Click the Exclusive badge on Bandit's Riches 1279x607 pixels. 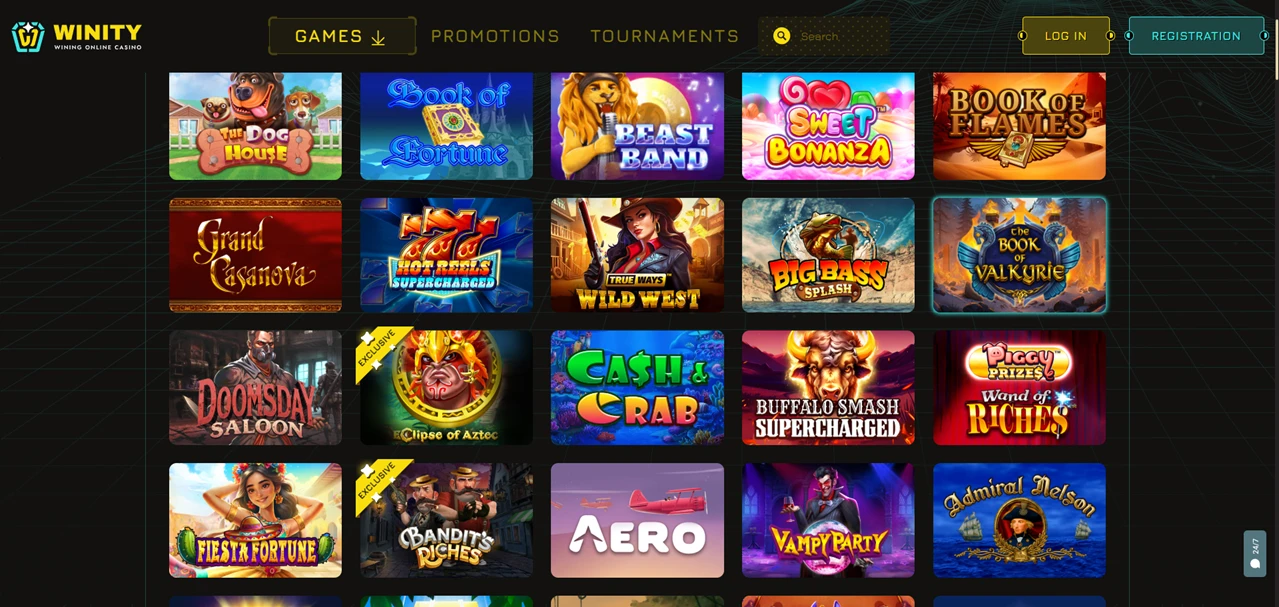coord(378,482)
